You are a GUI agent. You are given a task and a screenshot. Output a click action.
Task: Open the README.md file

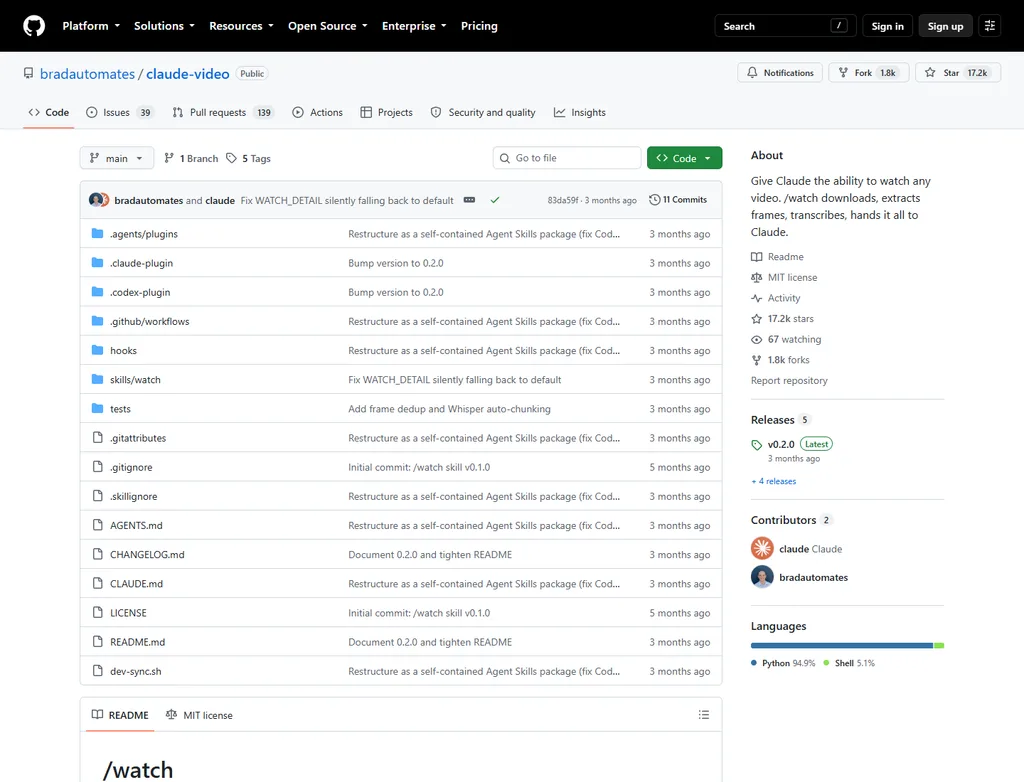point(137,642)
